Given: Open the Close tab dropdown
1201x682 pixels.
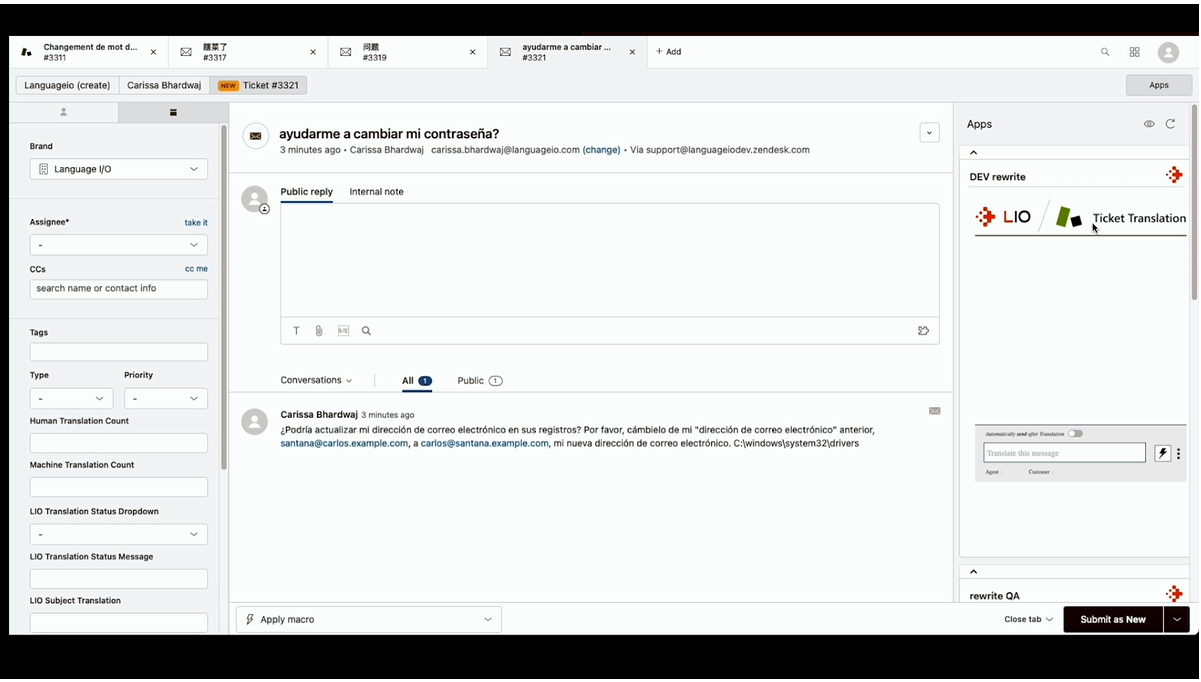Looking at the screenshot, I should 1028,619.
